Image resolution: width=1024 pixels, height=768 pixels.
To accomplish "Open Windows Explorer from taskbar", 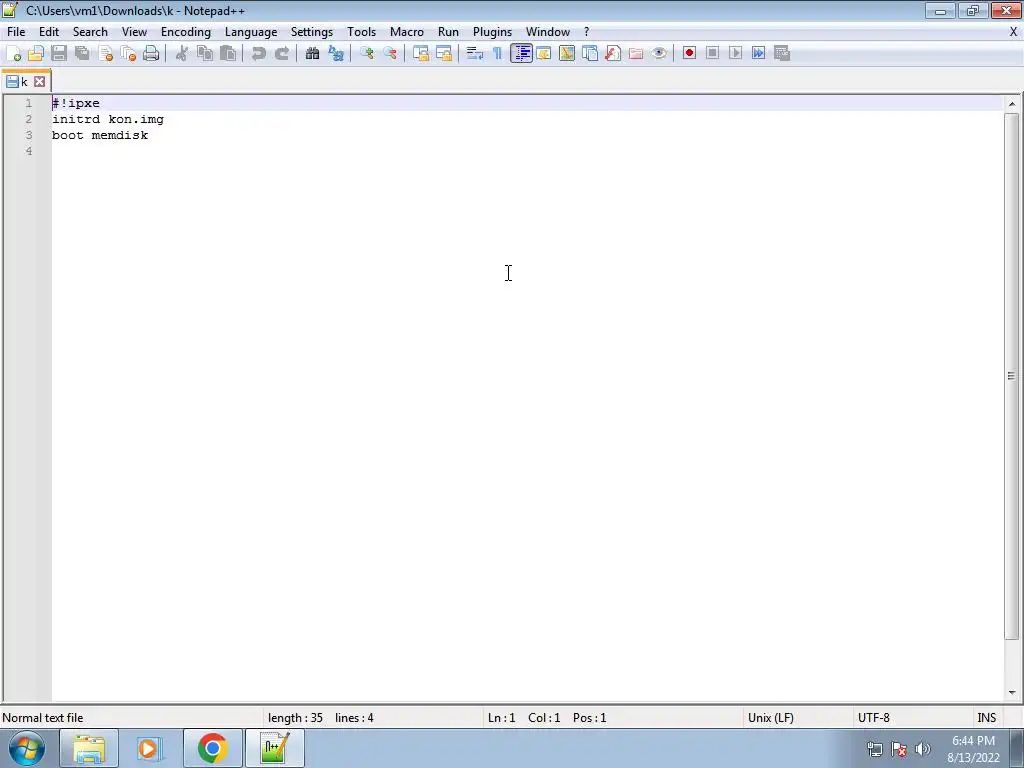I will pos(89,748).
